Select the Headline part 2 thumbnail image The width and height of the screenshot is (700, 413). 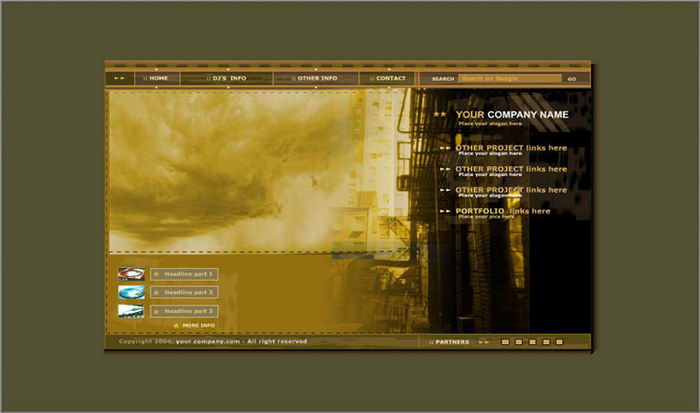pyautogui.click(x=131, y=292)
